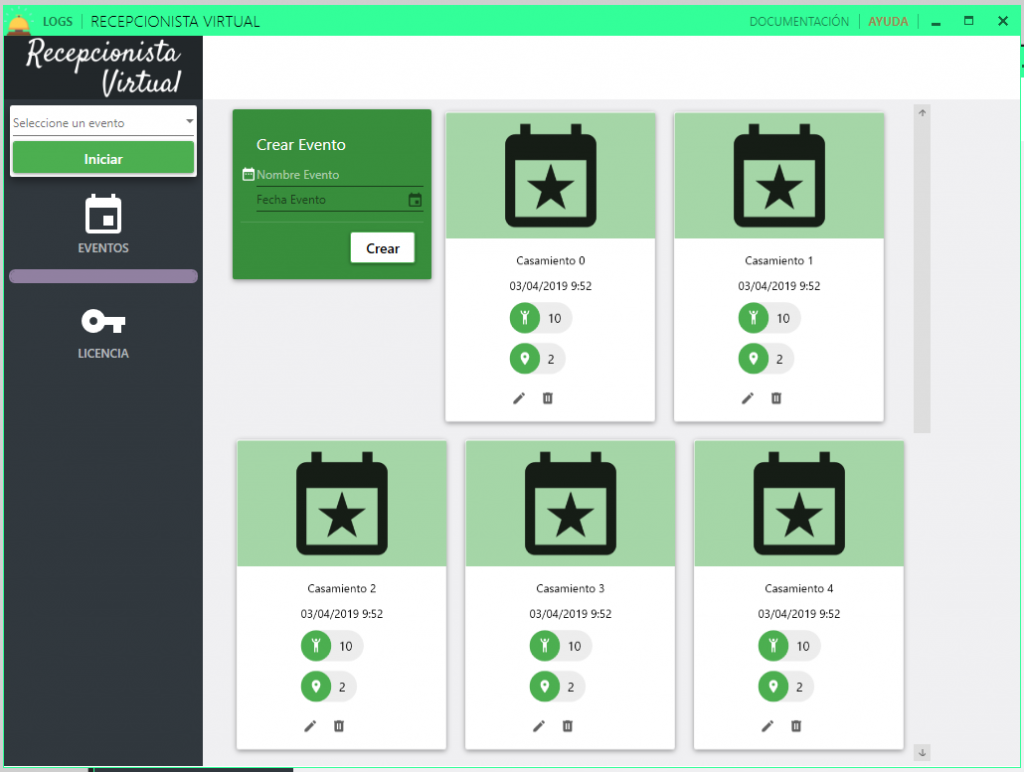The width and height of the screenshot is (1024, 772).
Task: Click the 'Casamiento 4' title text
Action: pyautogui.click(x=799, y=588)
